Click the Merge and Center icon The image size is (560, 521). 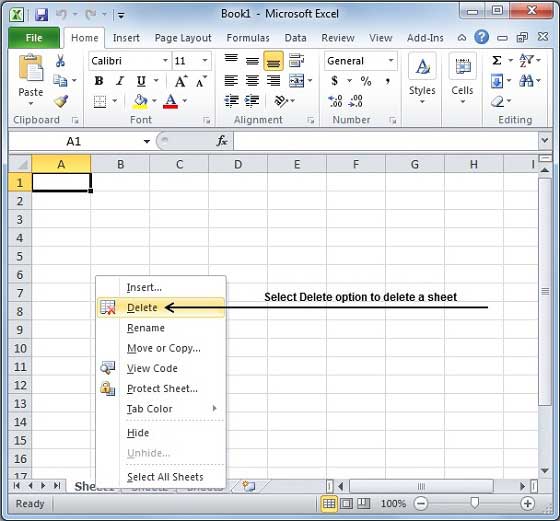(x=296, y=81)
